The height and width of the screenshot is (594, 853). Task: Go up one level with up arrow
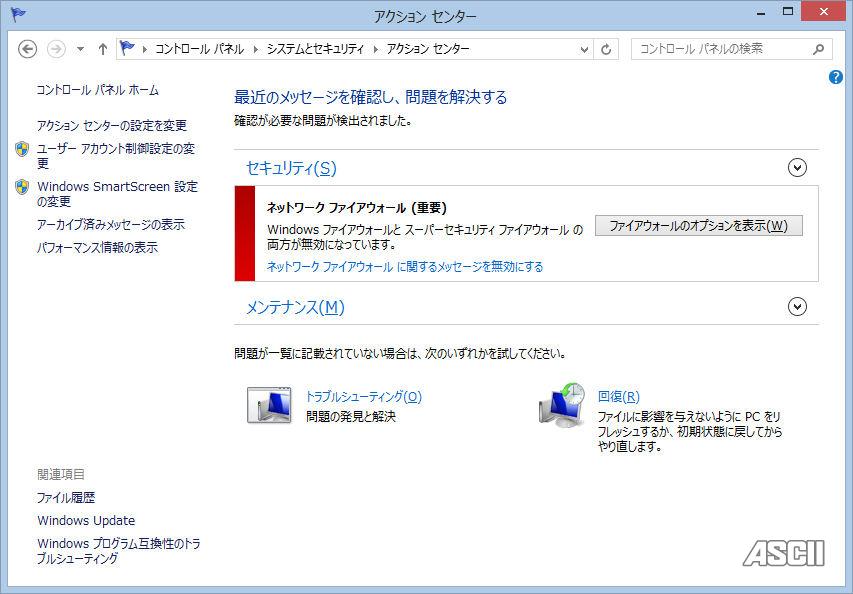(x=102, y=49)
